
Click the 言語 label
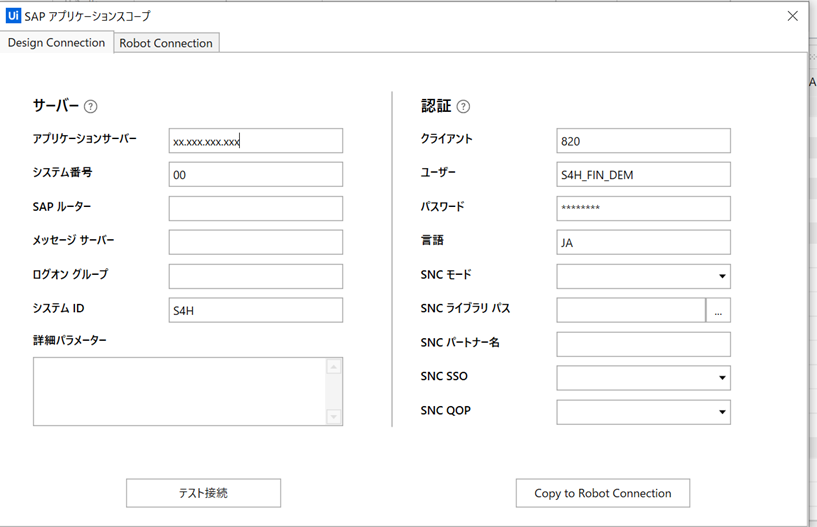(432, 240)
